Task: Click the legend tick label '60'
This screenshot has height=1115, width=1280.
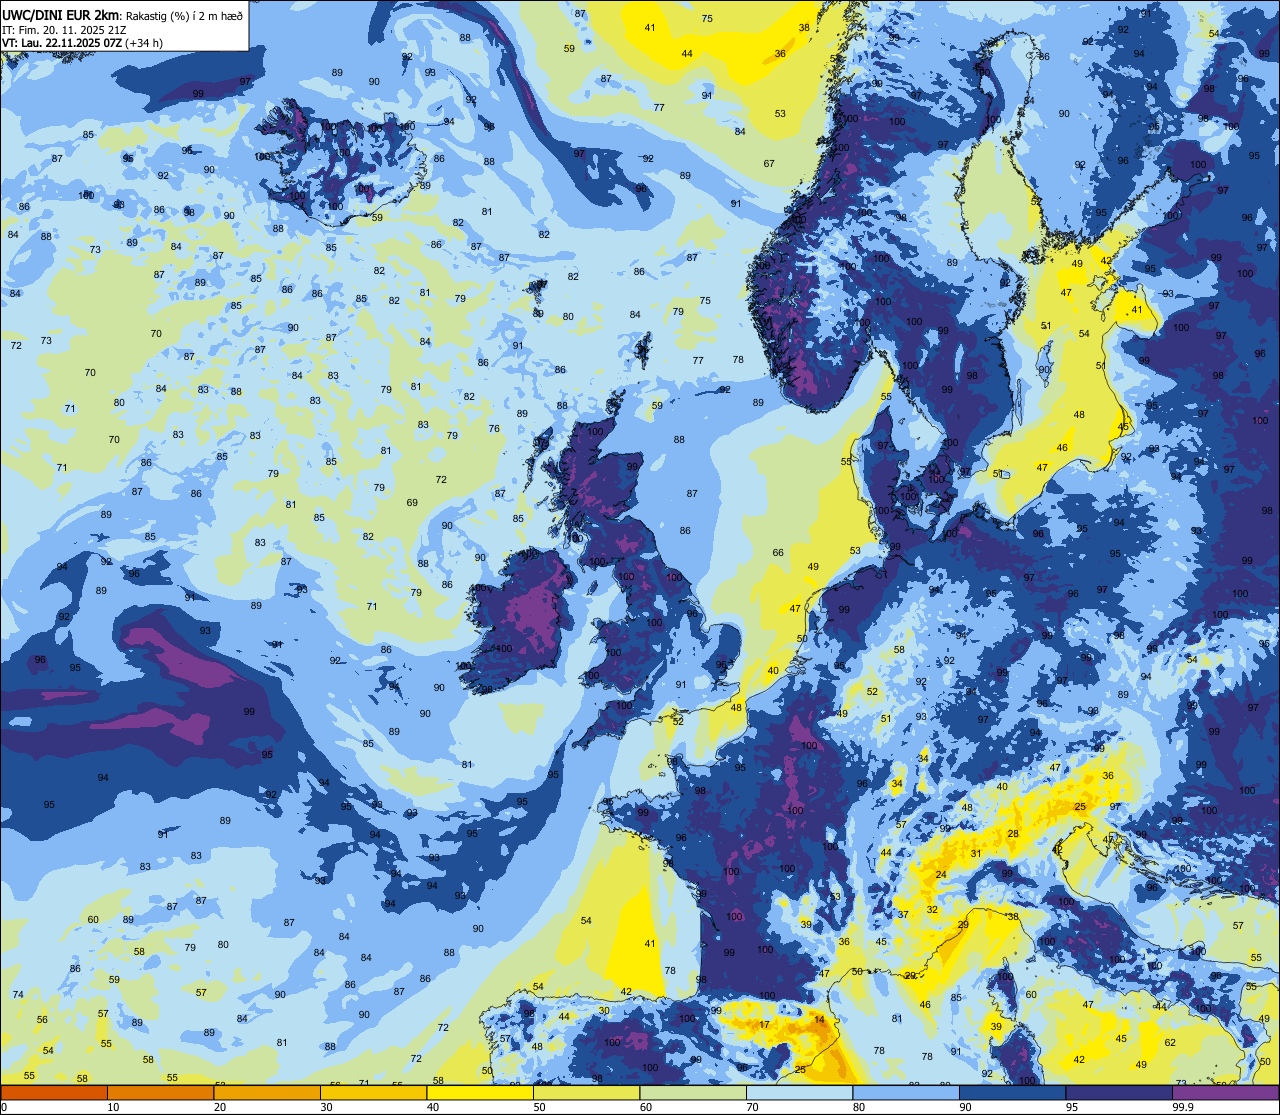Action: click(x=646, y=1107)
